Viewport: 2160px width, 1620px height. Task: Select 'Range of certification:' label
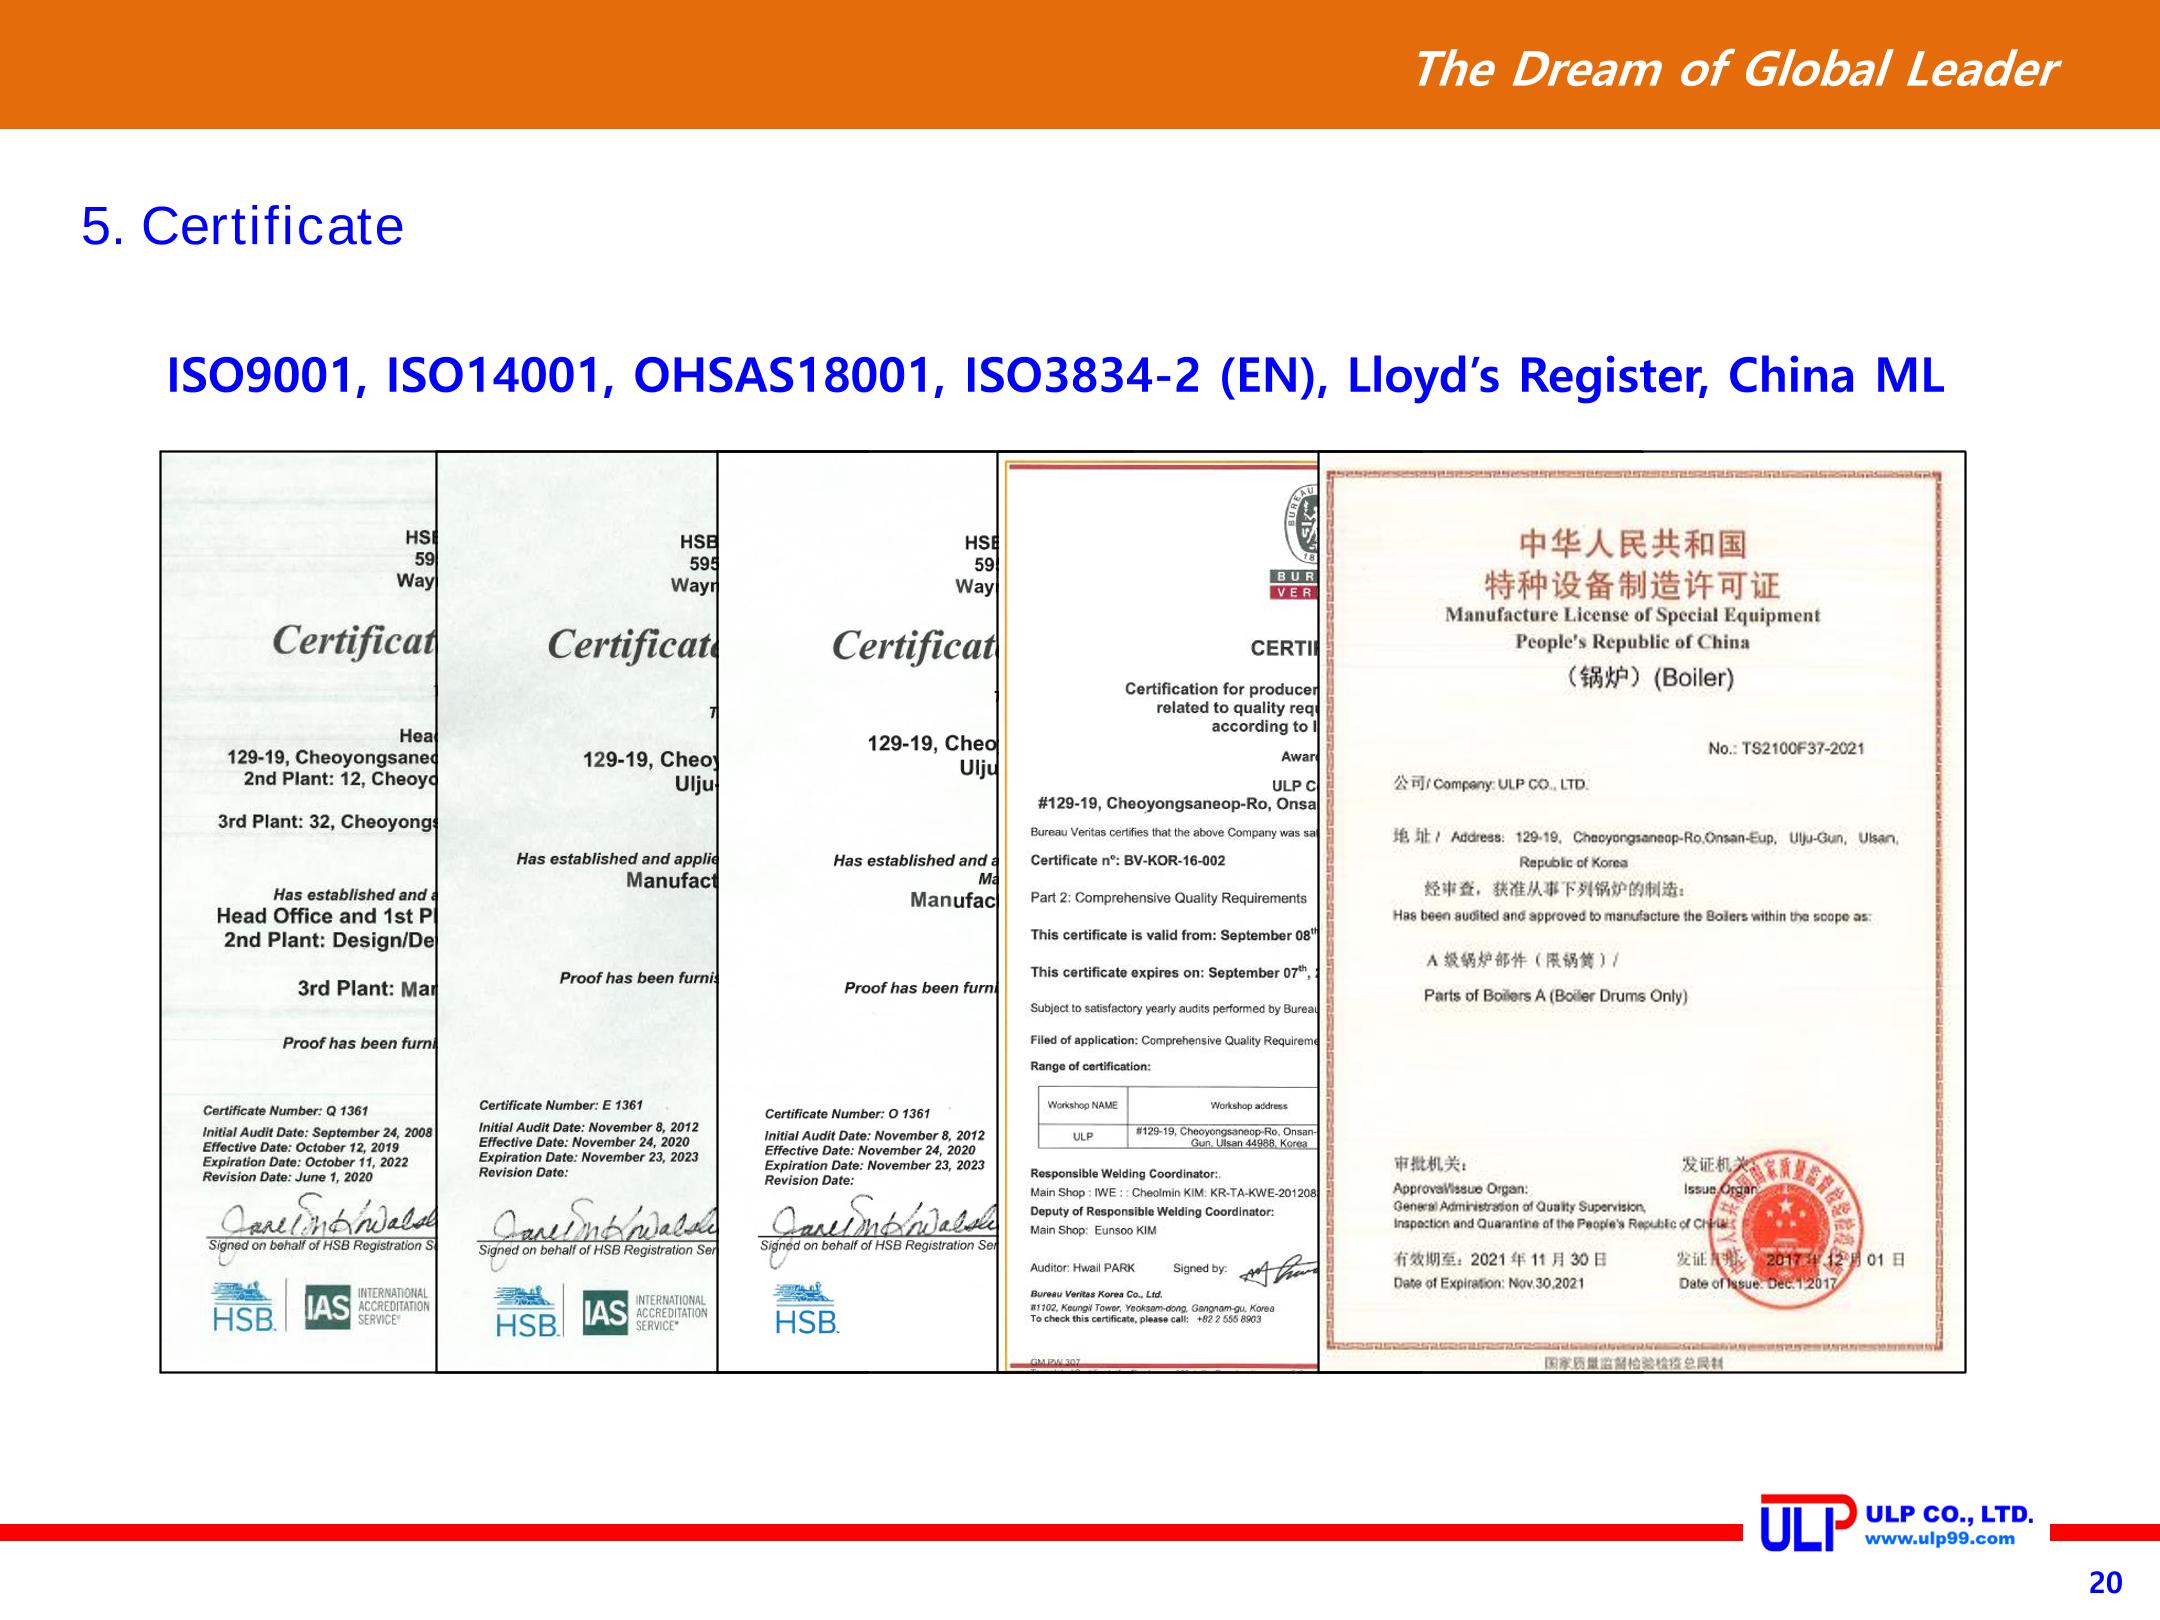1091,1066
